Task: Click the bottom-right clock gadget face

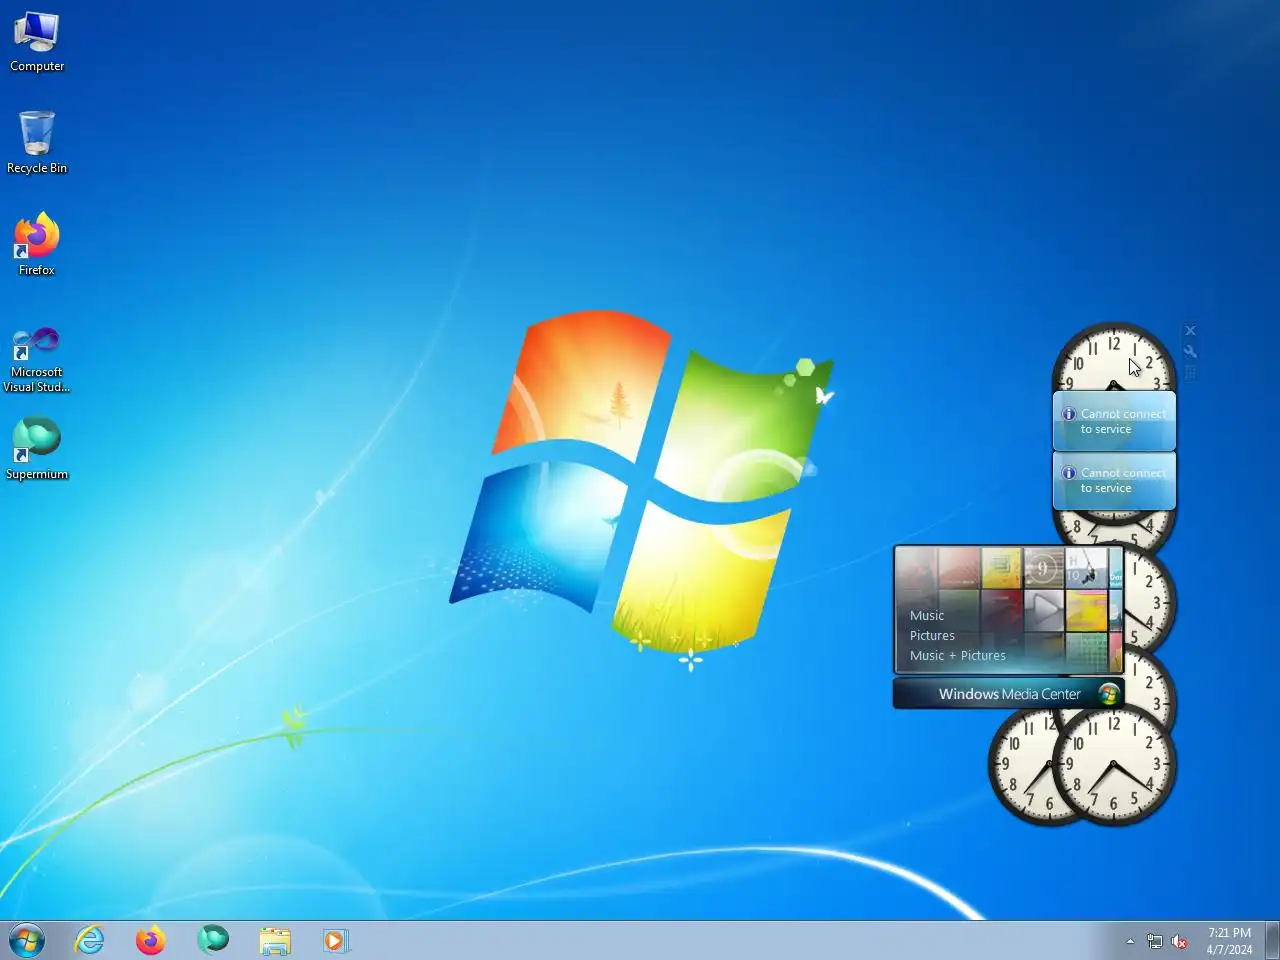Action: click(x=1114, y=765)
